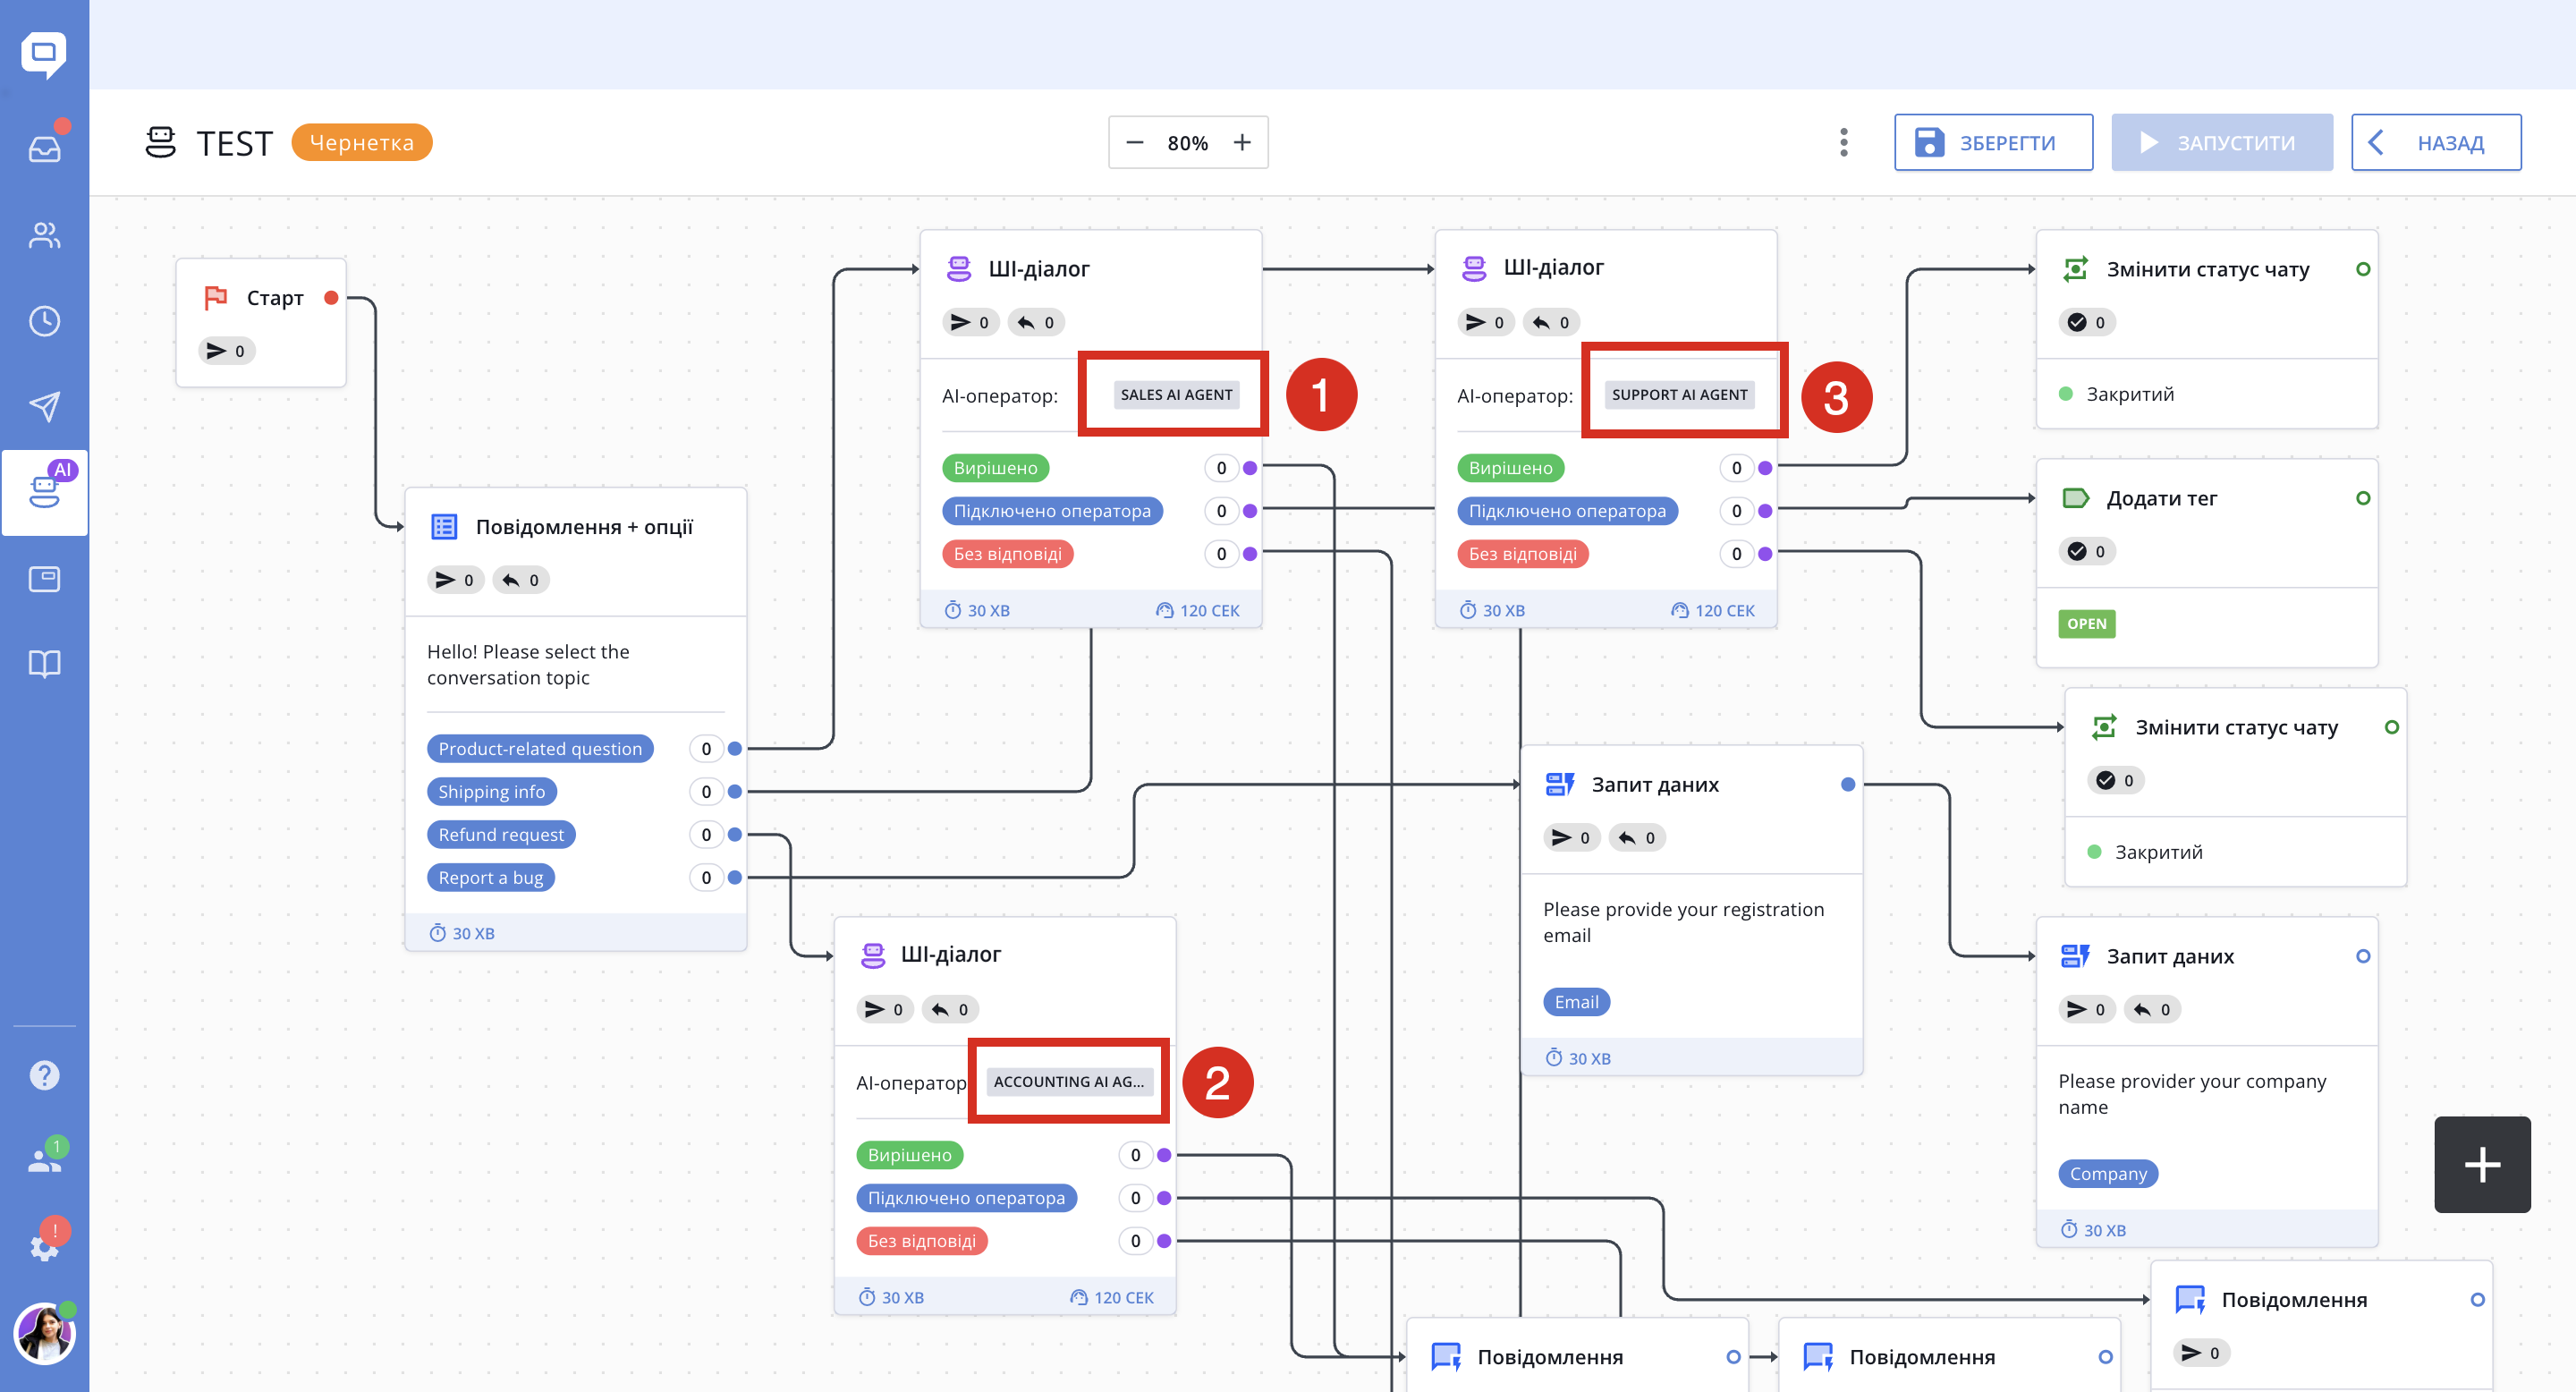The image size is (2576, 1392).
Task: Open the three-dot more options menu
Action: (x=1844, y=143)
